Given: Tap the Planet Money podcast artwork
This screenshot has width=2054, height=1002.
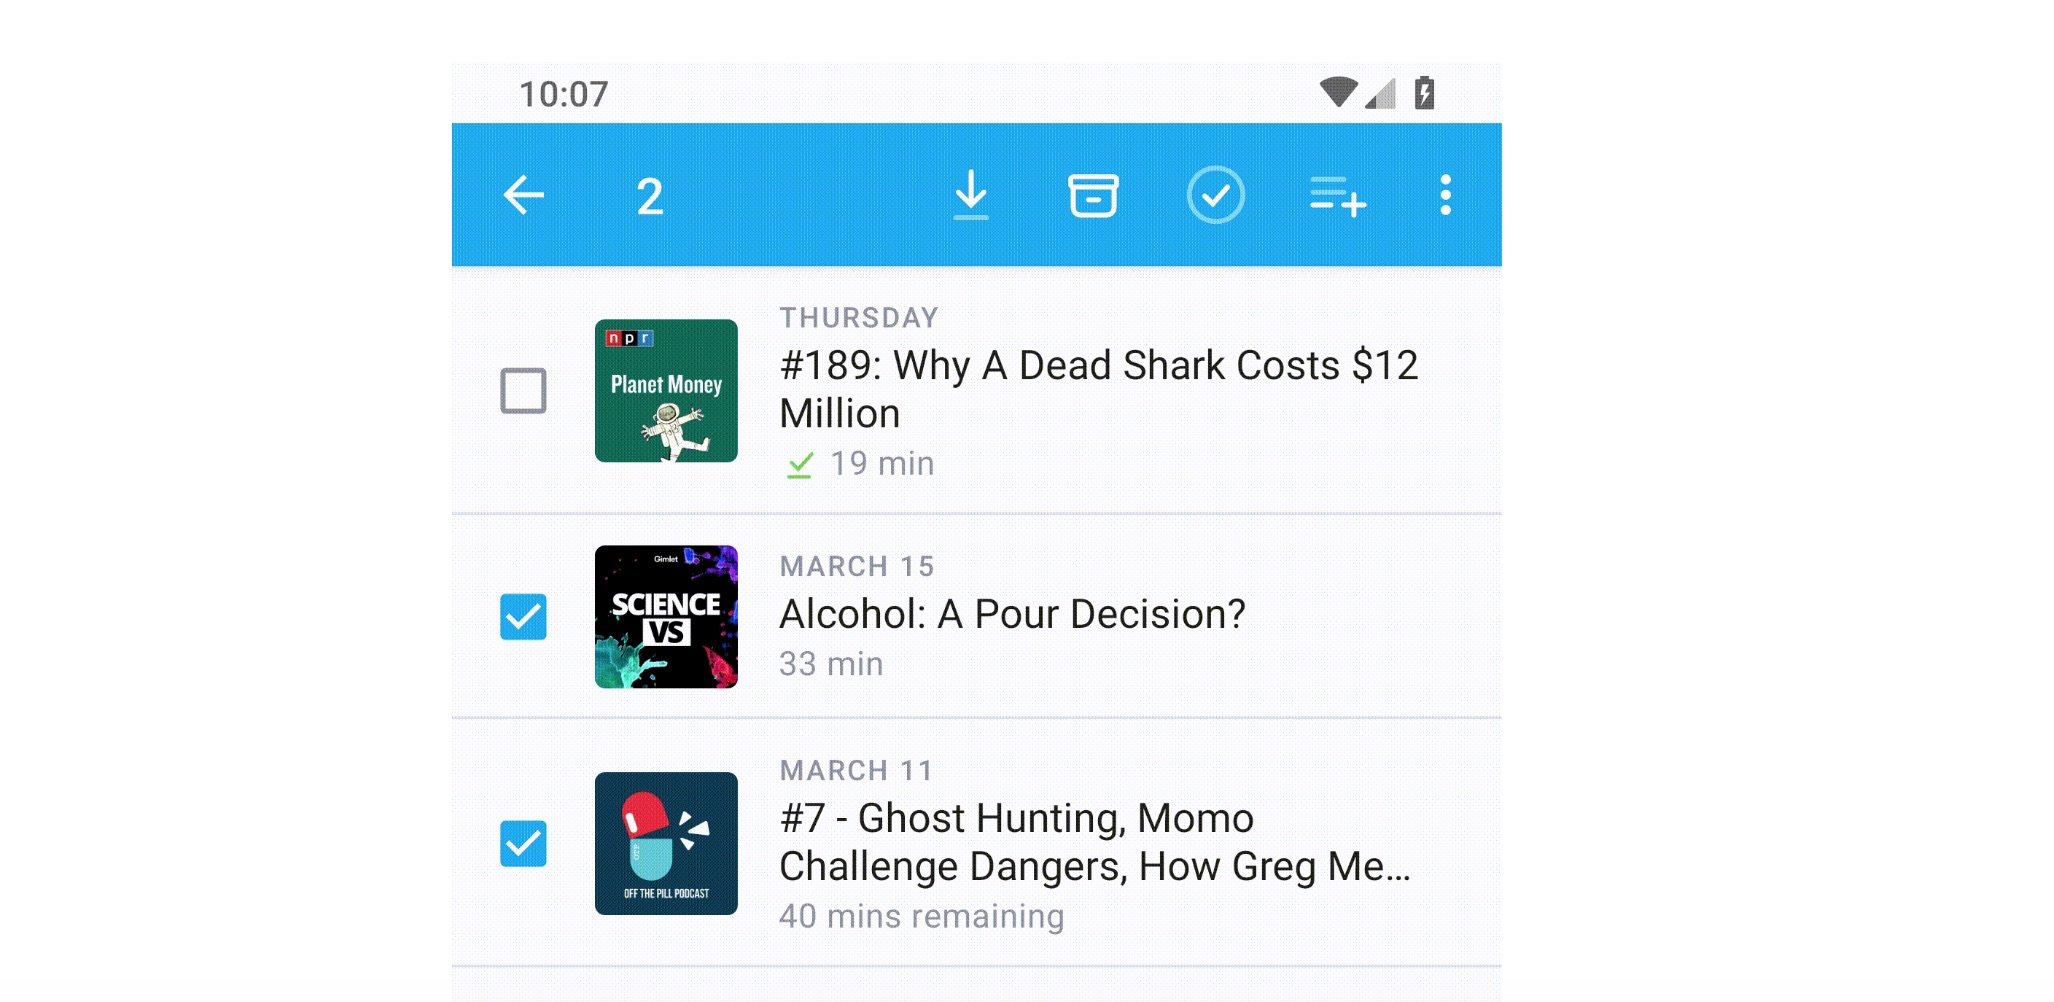Looking at the screenshot, I should click(665, 392).
